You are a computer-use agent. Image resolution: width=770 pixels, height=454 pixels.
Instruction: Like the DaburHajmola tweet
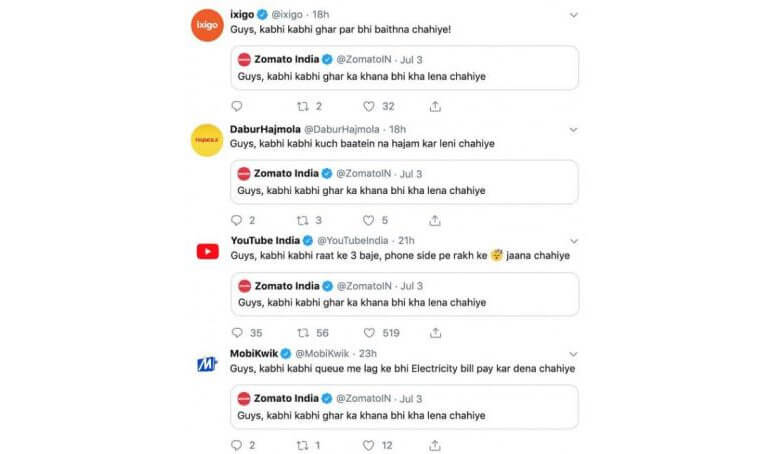[368, 220]
